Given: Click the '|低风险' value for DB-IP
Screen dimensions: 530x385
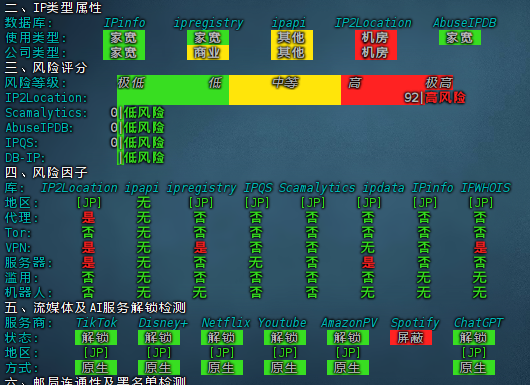Looking at the screenshot, I should [x=141, y=158].
